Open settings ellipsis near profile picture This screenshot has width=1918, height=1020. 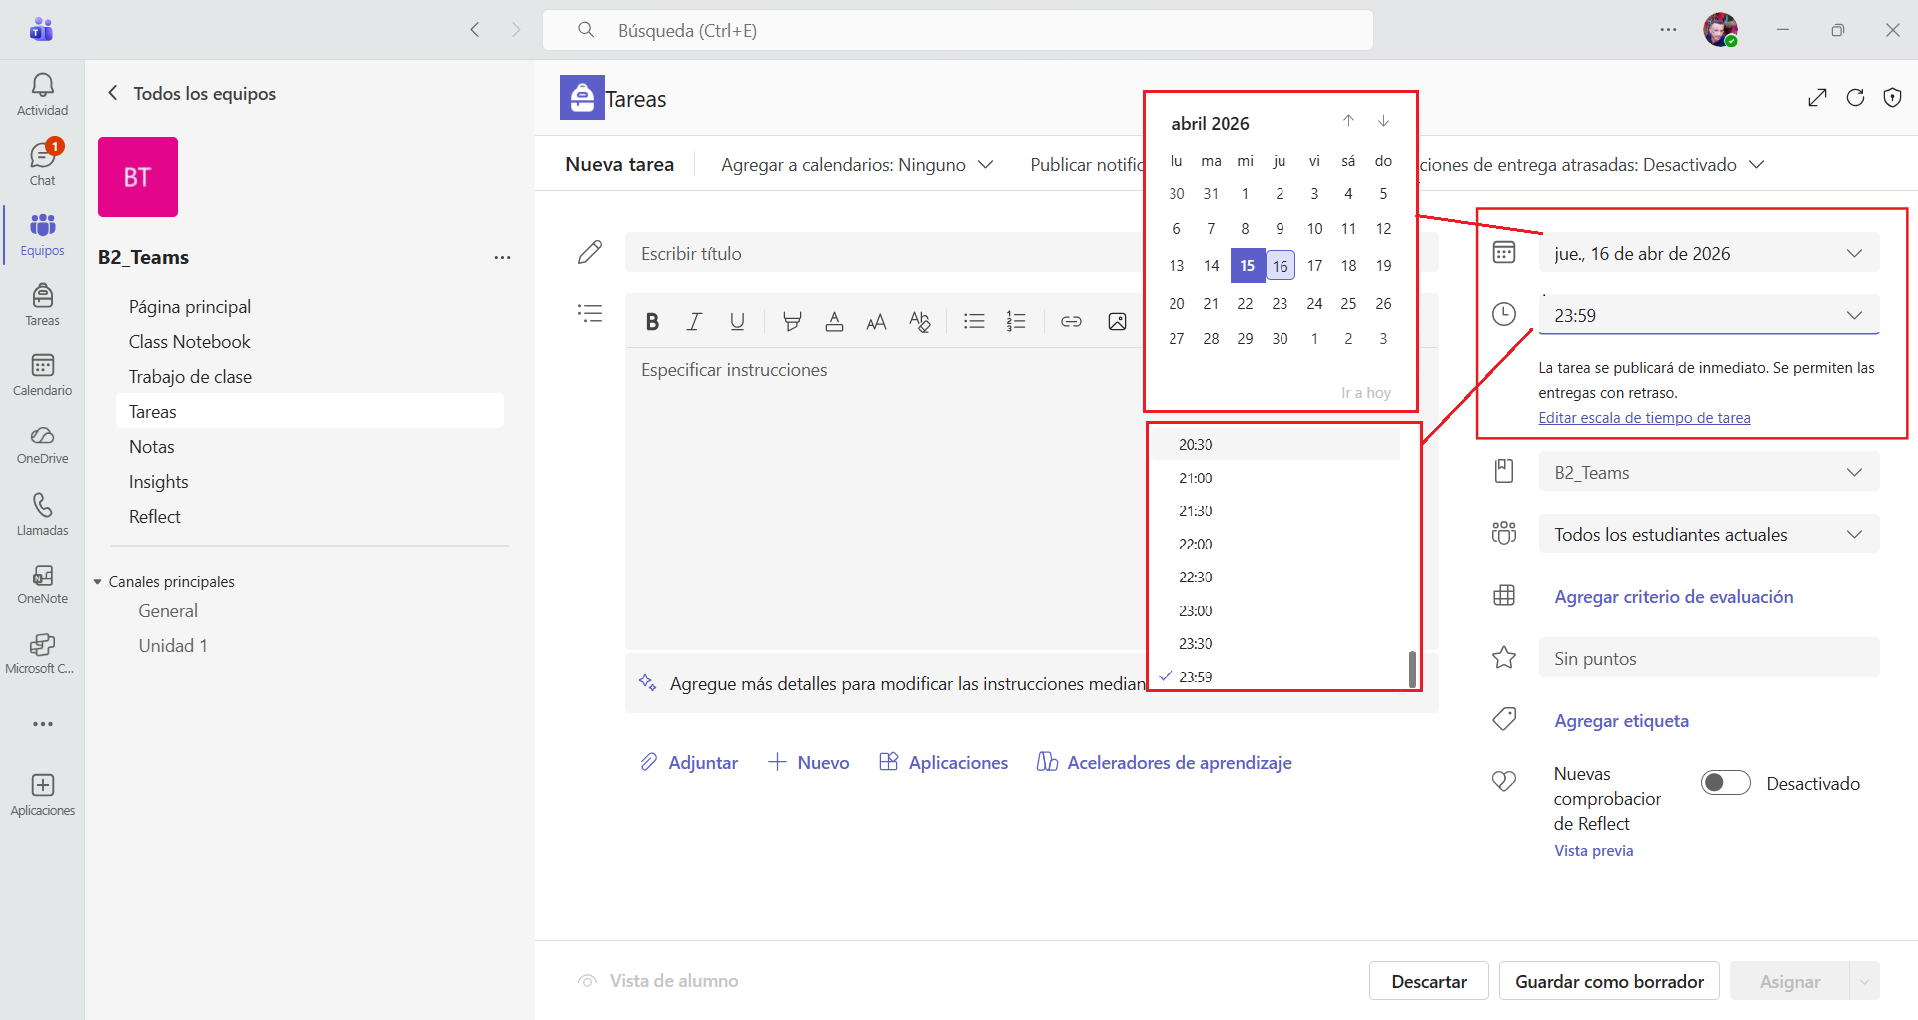click(1668, 30)
